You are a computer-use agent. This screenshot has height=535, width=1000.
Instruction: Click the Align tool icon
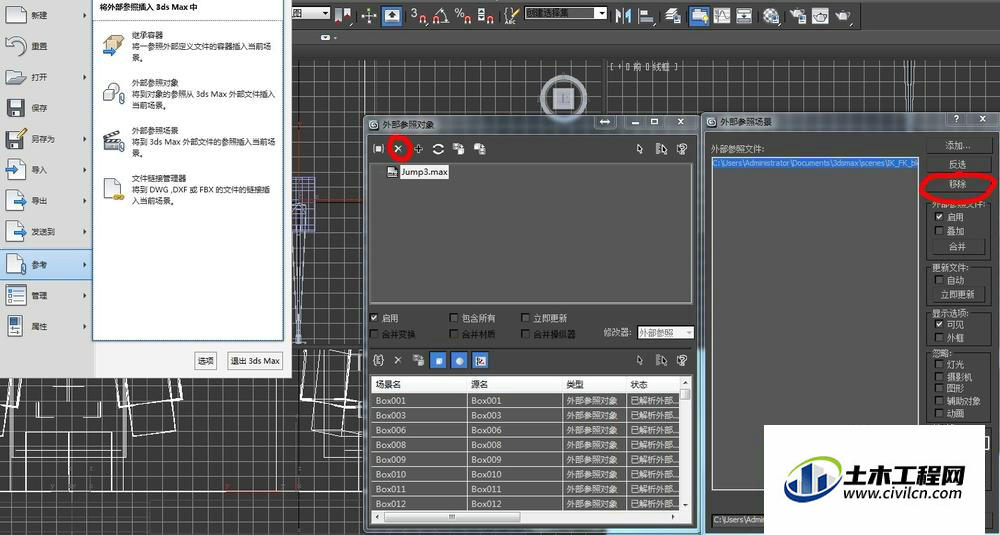coord(646,16)
